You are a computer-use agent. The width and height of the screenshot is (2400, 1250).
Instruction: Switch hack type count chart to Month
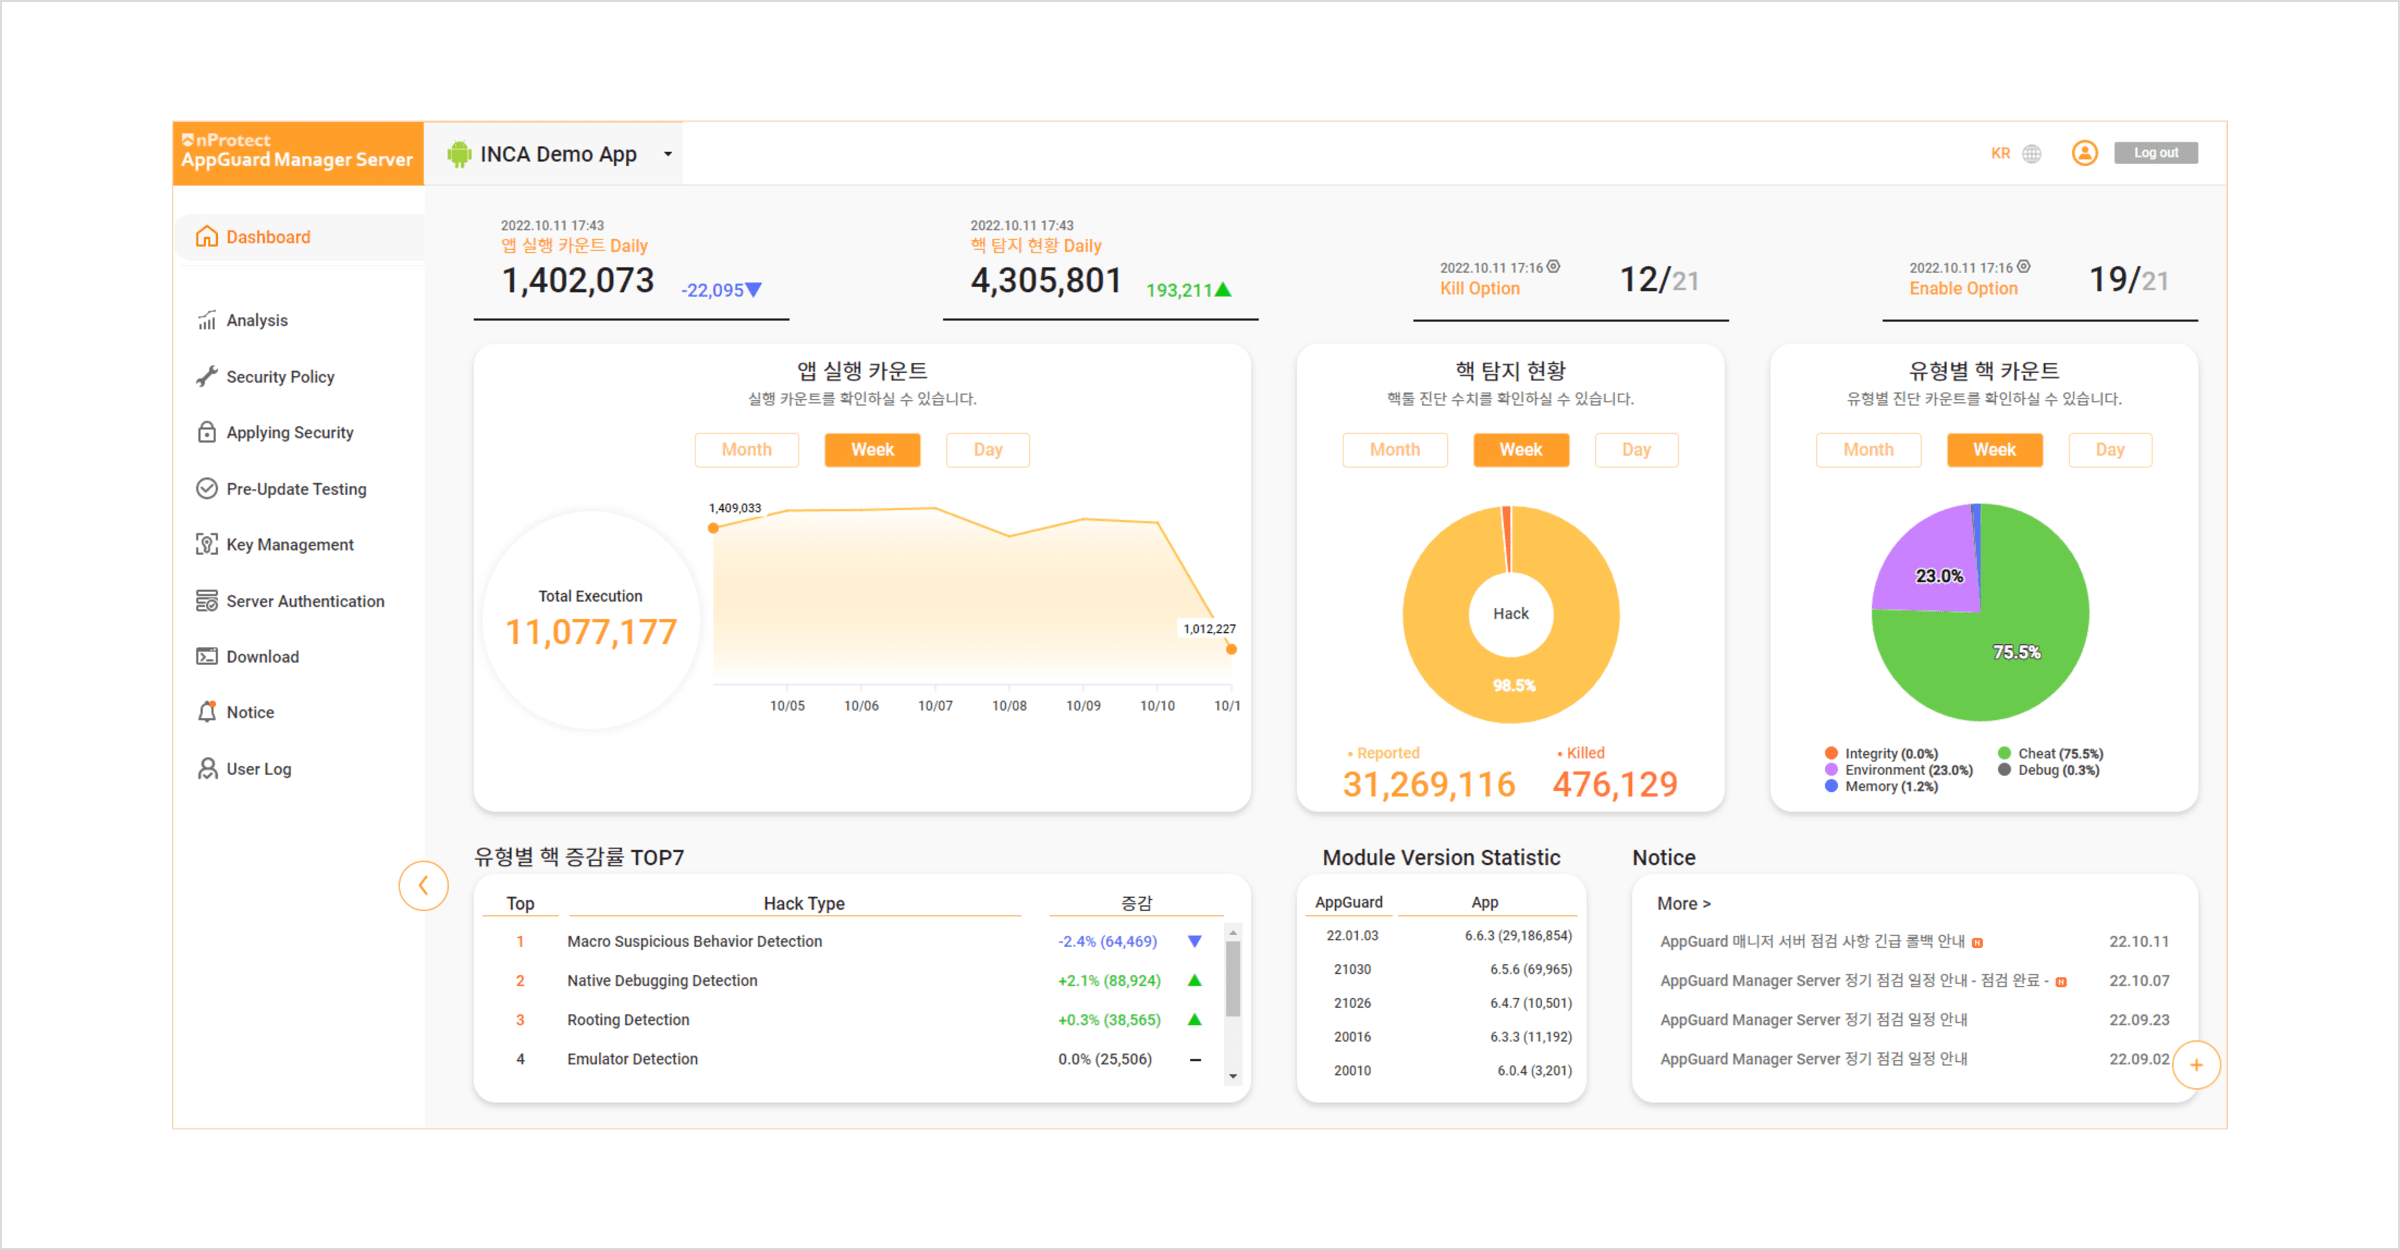(1868, 450)
